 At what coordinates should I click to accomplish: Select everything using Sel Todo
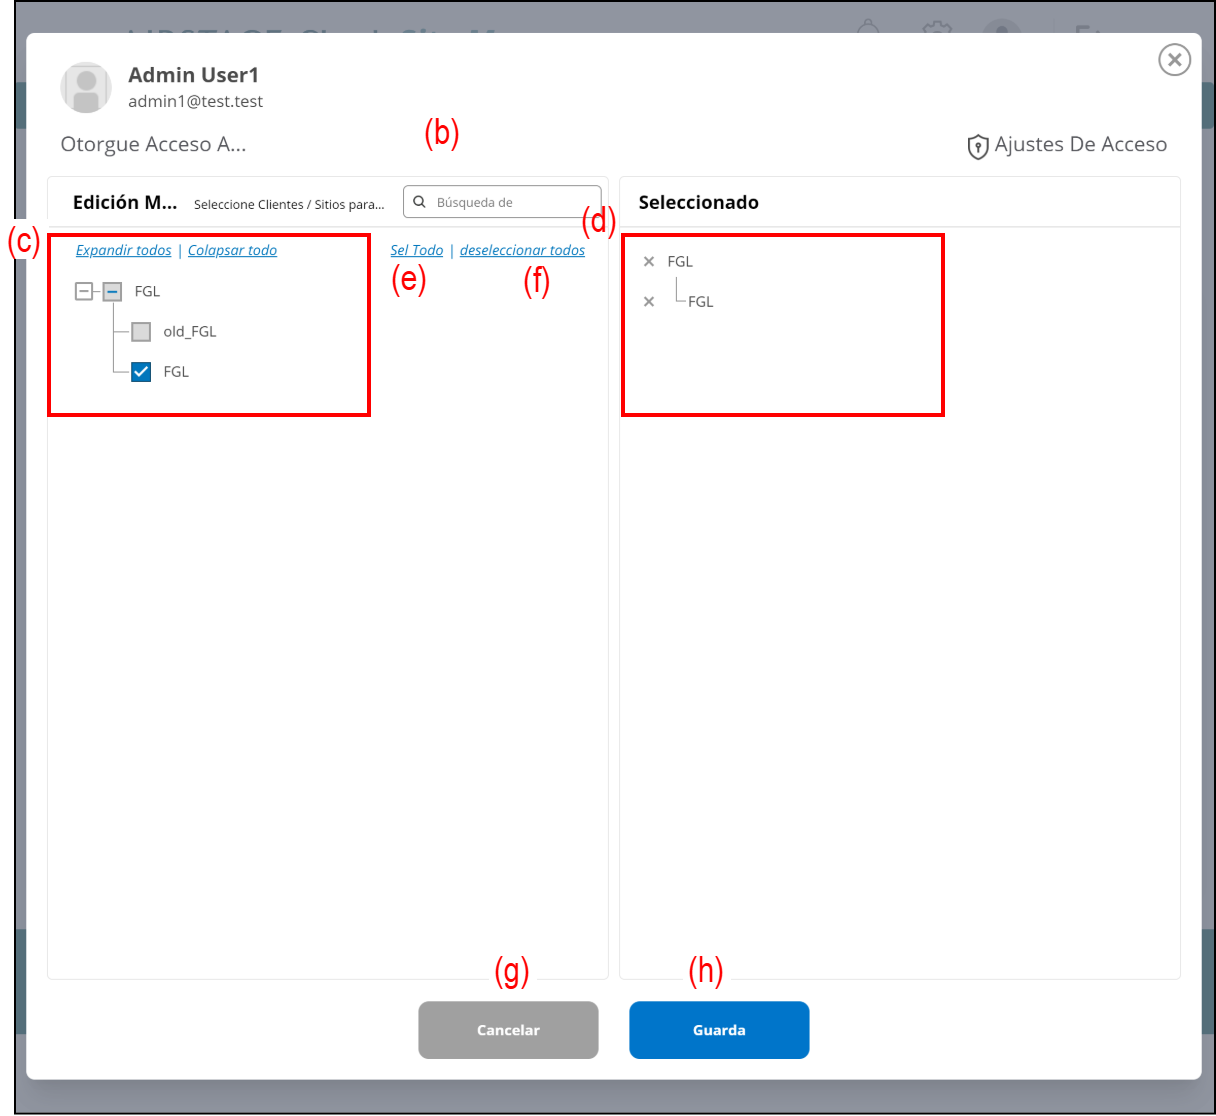coord(416,251)
